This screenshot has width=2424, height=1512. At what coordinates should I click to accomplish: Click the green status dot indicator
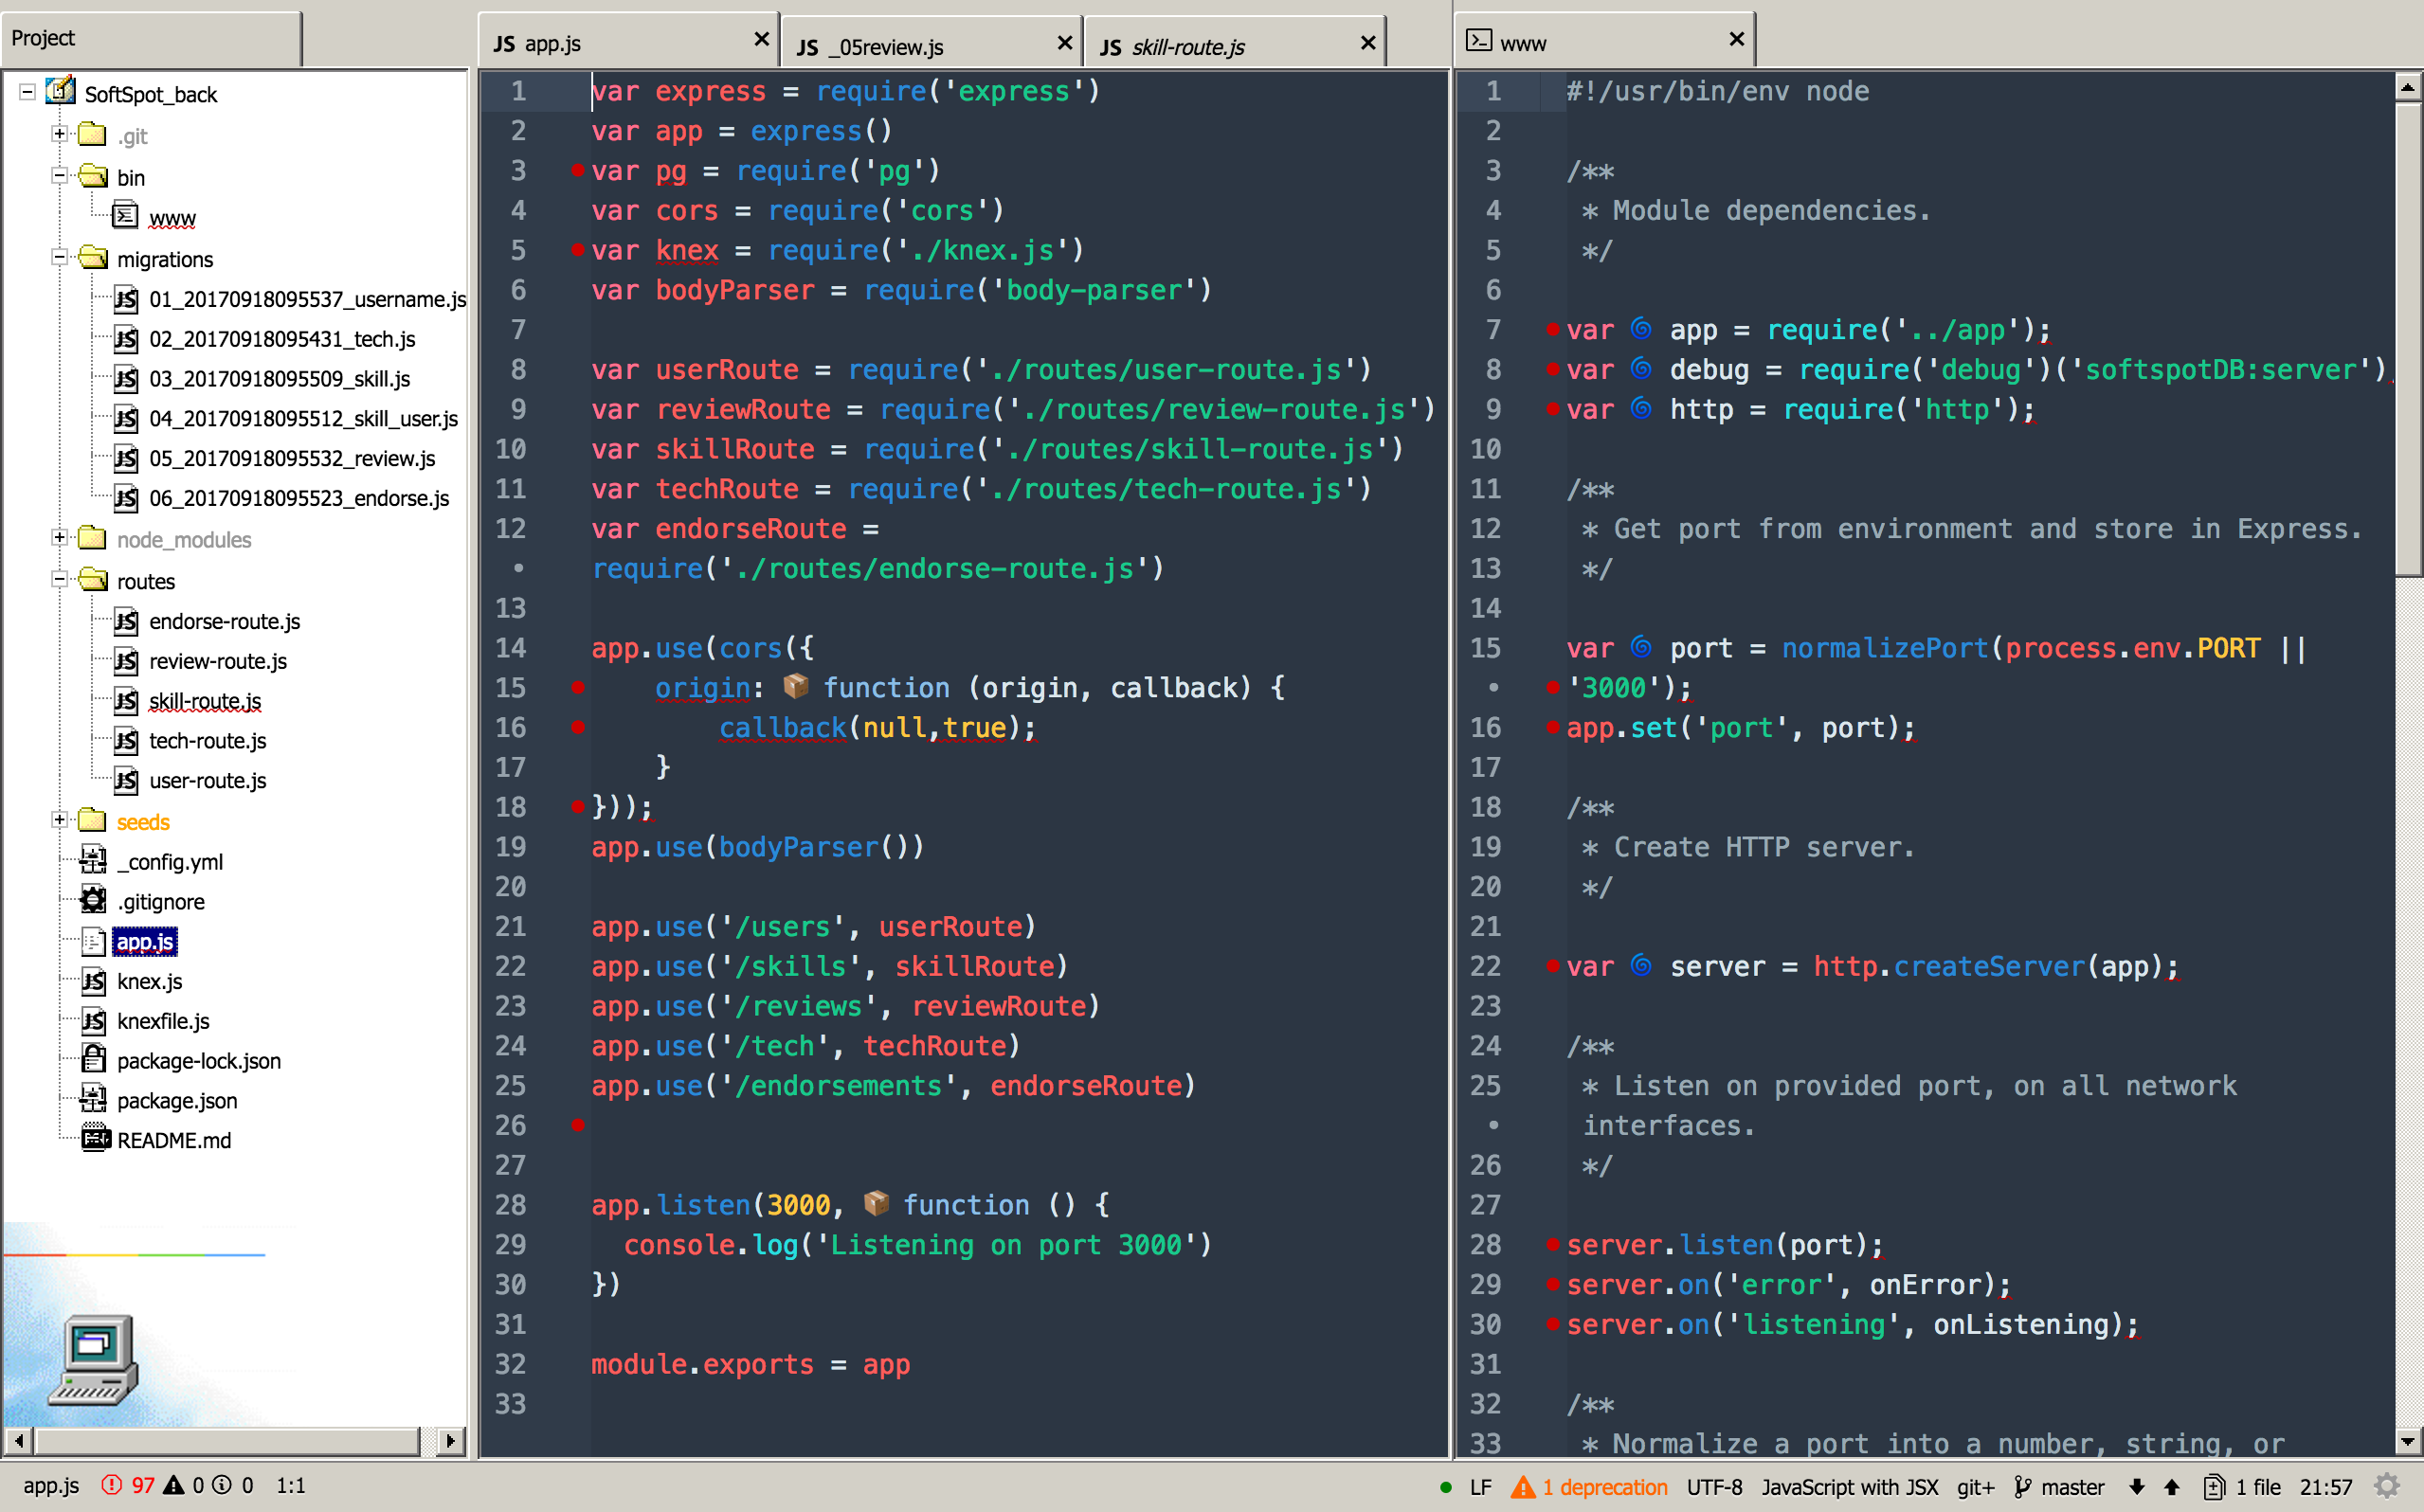(x=1445, y=1488)
